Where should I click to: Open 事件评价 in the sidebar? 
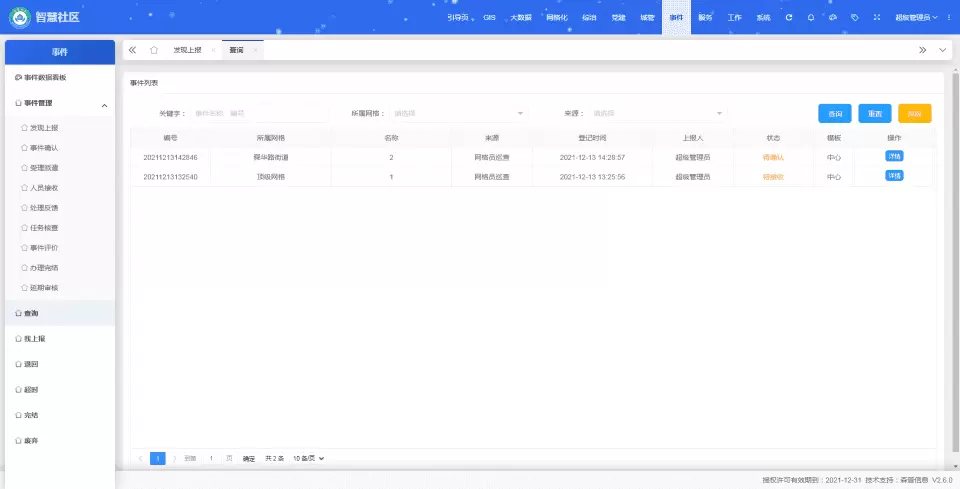59,248
